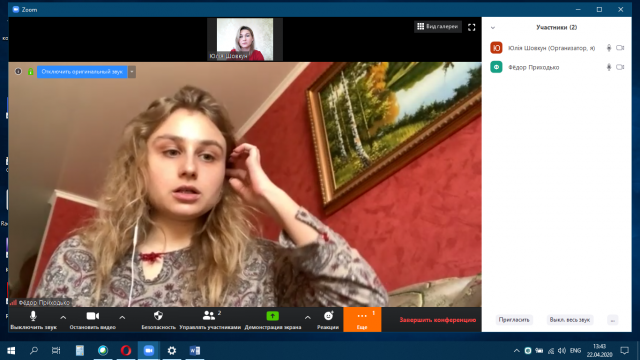Viewport: 640px width, 360px height.
Task: Open more options ellipsis in participants panel
Action: [612, 320]
